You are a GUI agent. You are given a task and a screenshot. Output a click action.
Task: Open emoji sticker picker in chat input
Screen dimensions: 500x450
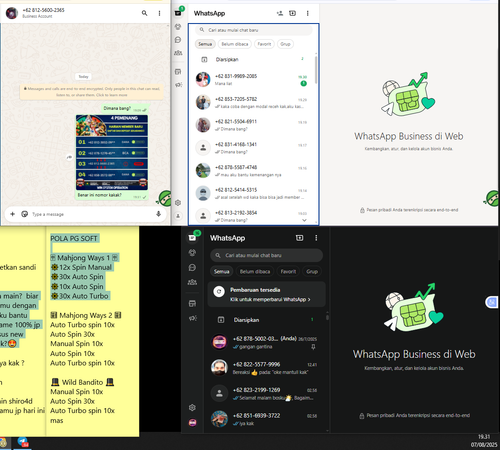point(24,214)
